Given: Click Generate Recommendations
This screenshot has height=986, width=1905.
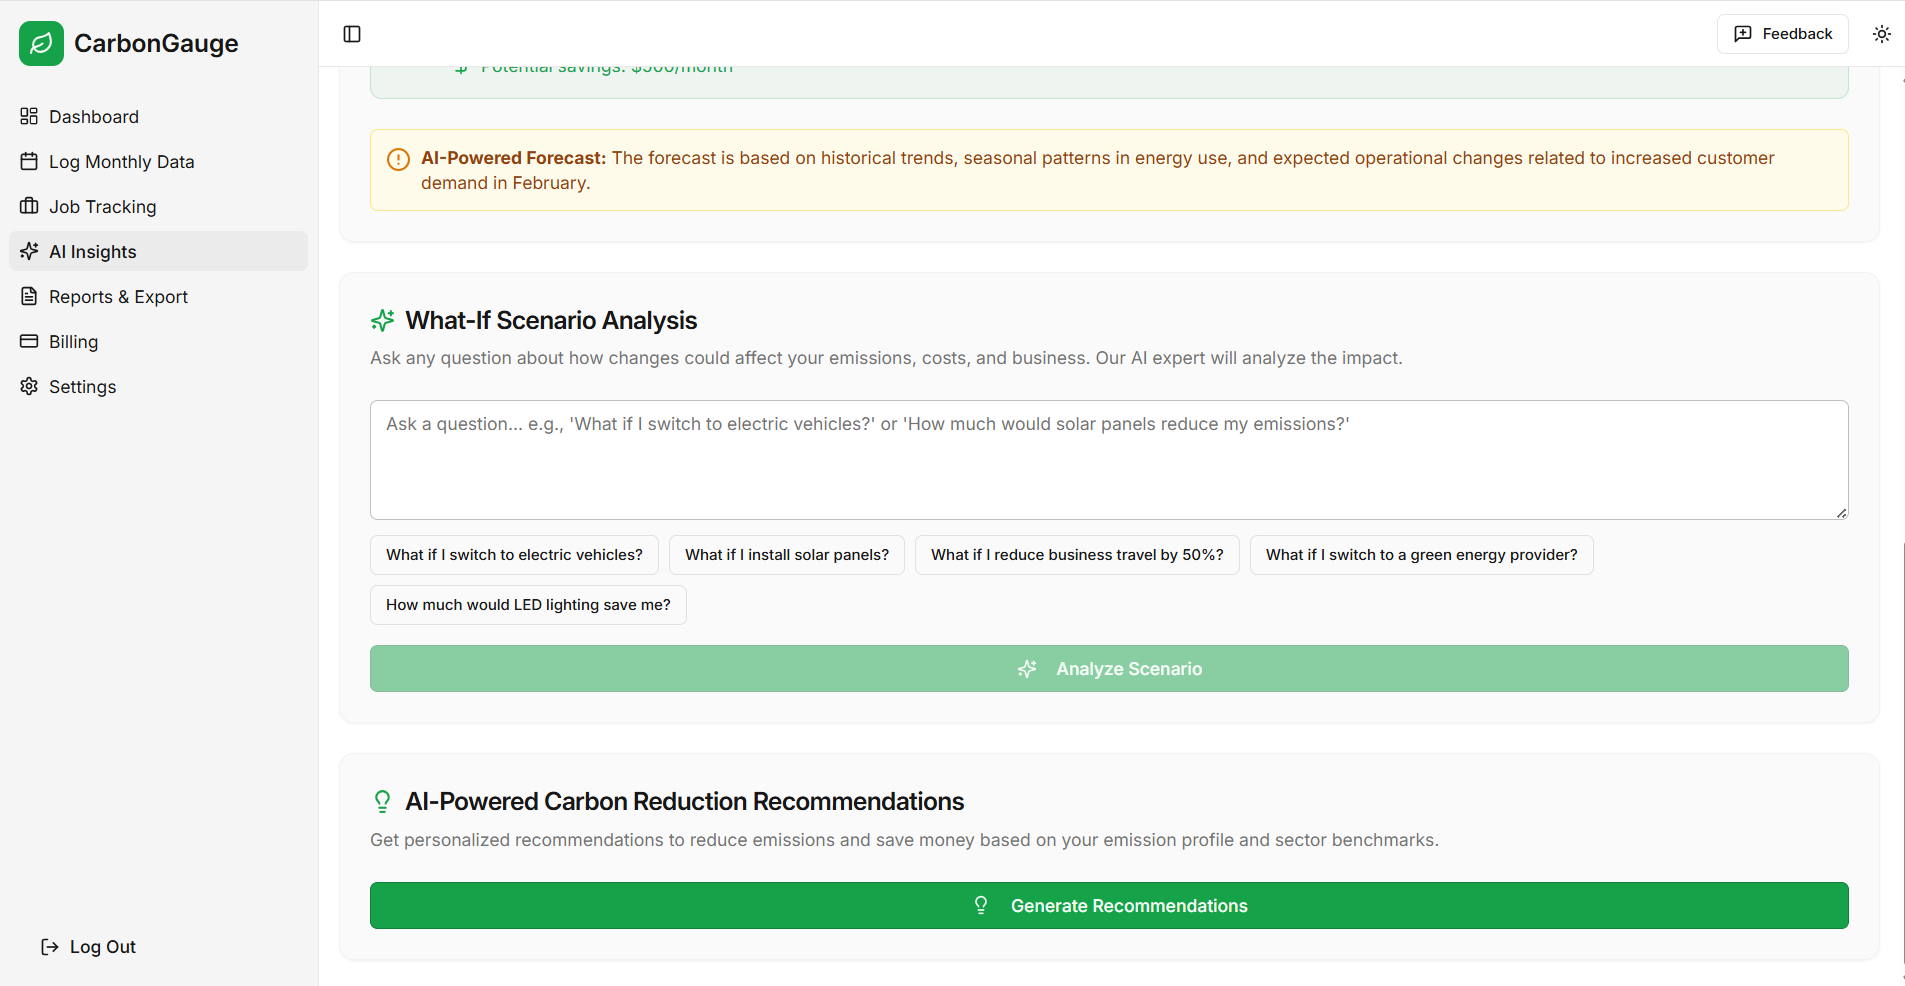Looking at the screenshot, I should click(1109, 905).
